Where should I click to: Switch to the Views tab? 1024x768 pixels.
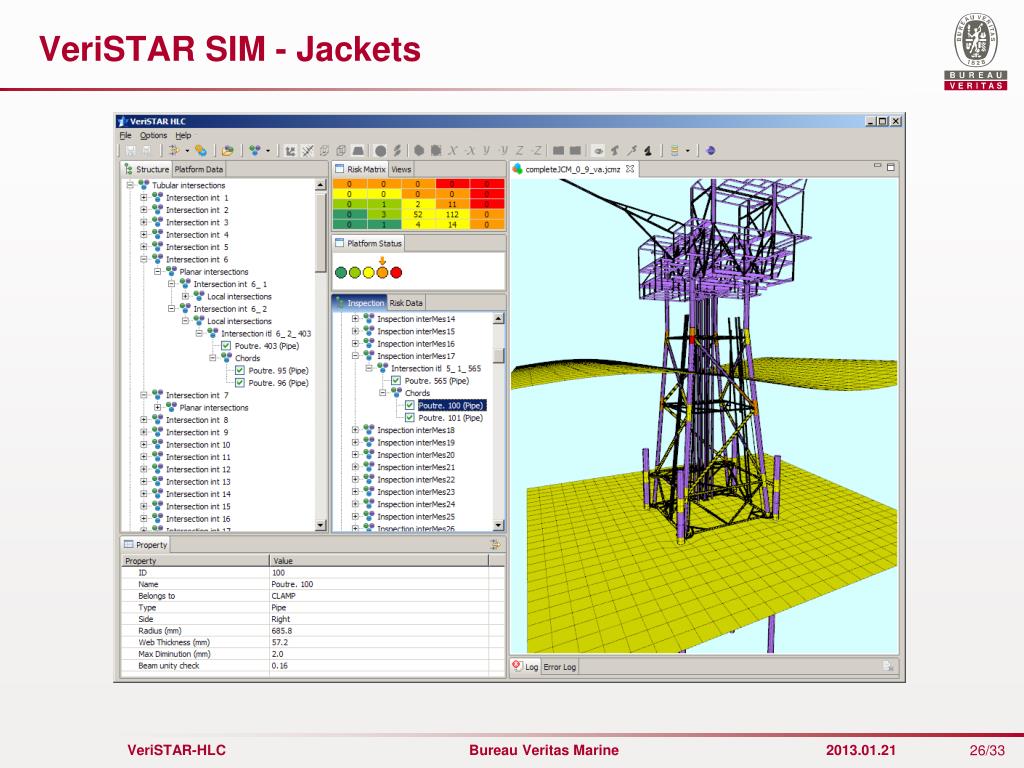(x=401, y=169)
